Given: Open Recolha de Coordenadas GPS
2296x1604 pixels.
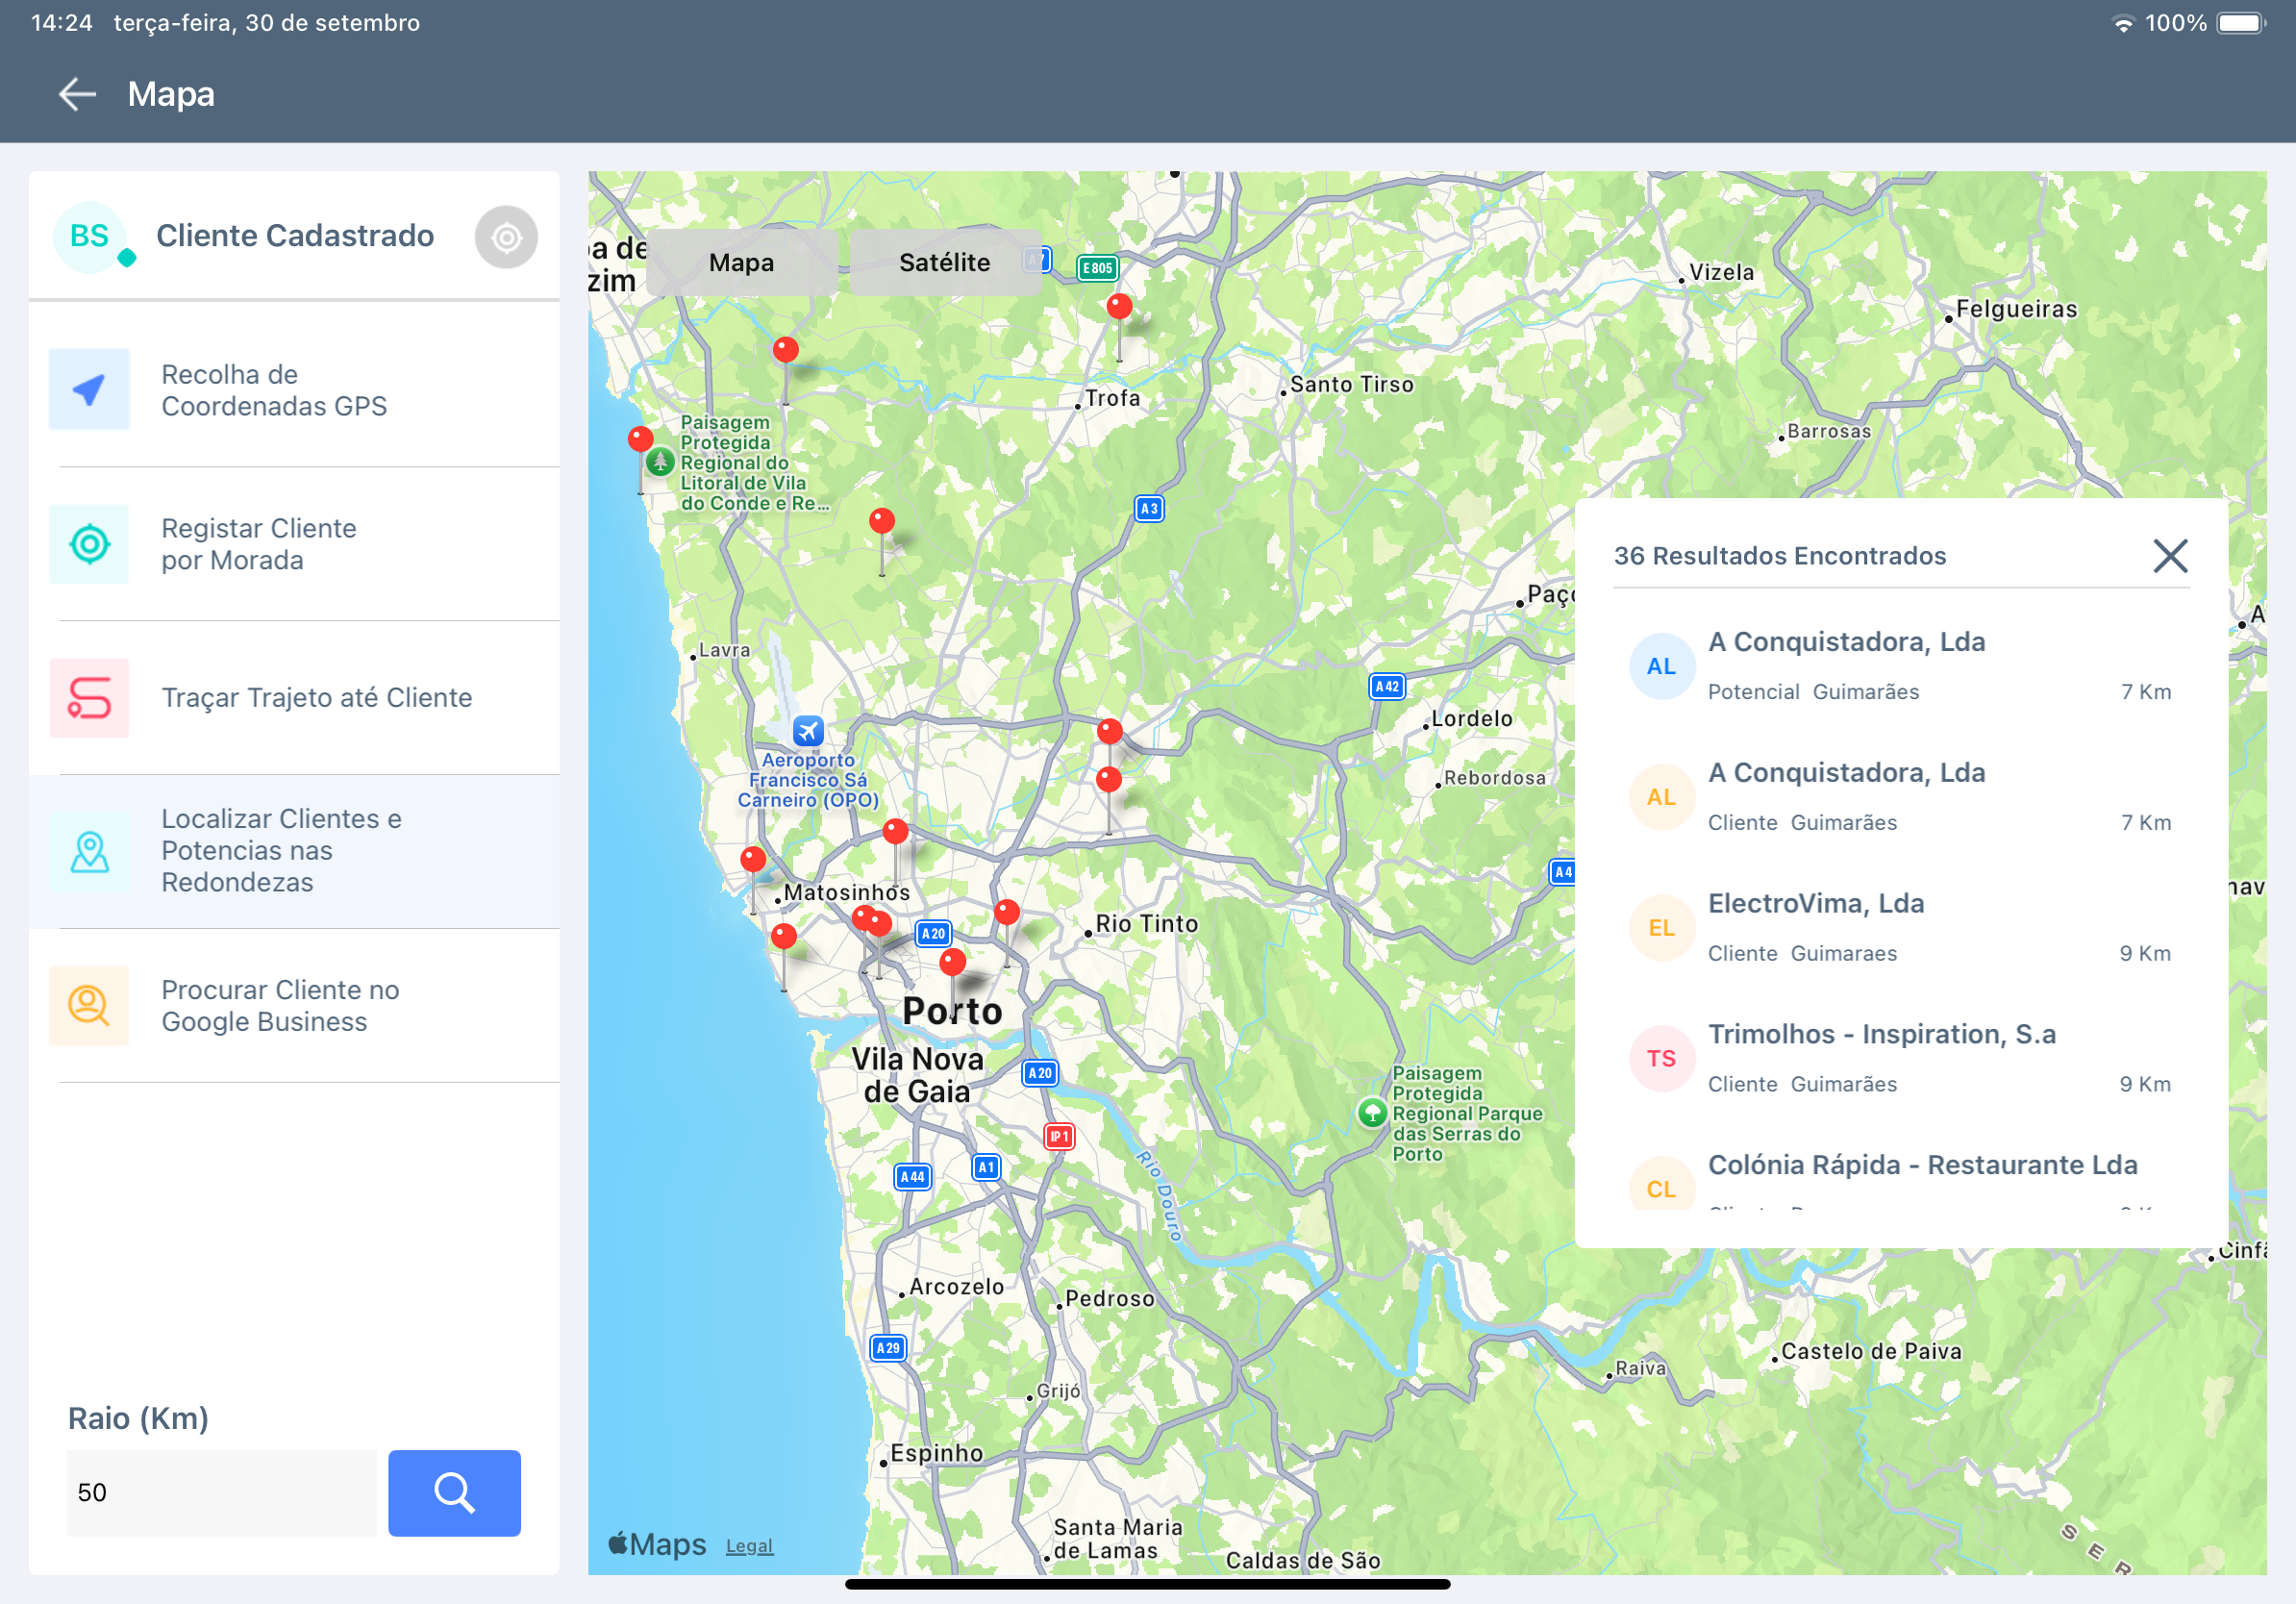Looking at the screenshot, I should [x=294, y=390].
